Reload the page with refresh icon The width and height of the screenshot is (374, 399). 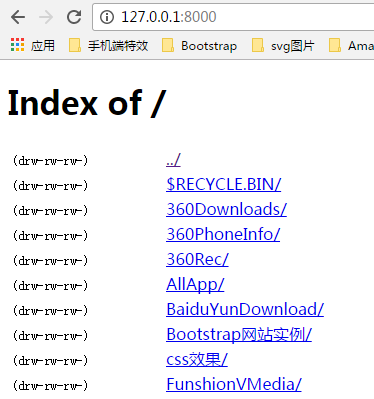[74, 17]
